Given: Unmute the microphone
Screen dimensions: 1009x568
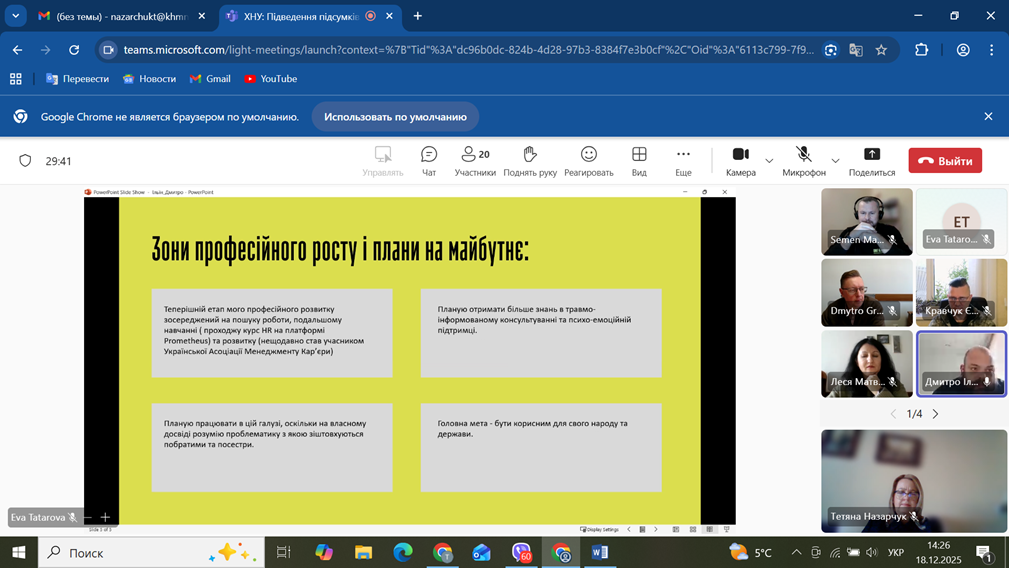Looking at the screenshot, I should coord(803,160).
